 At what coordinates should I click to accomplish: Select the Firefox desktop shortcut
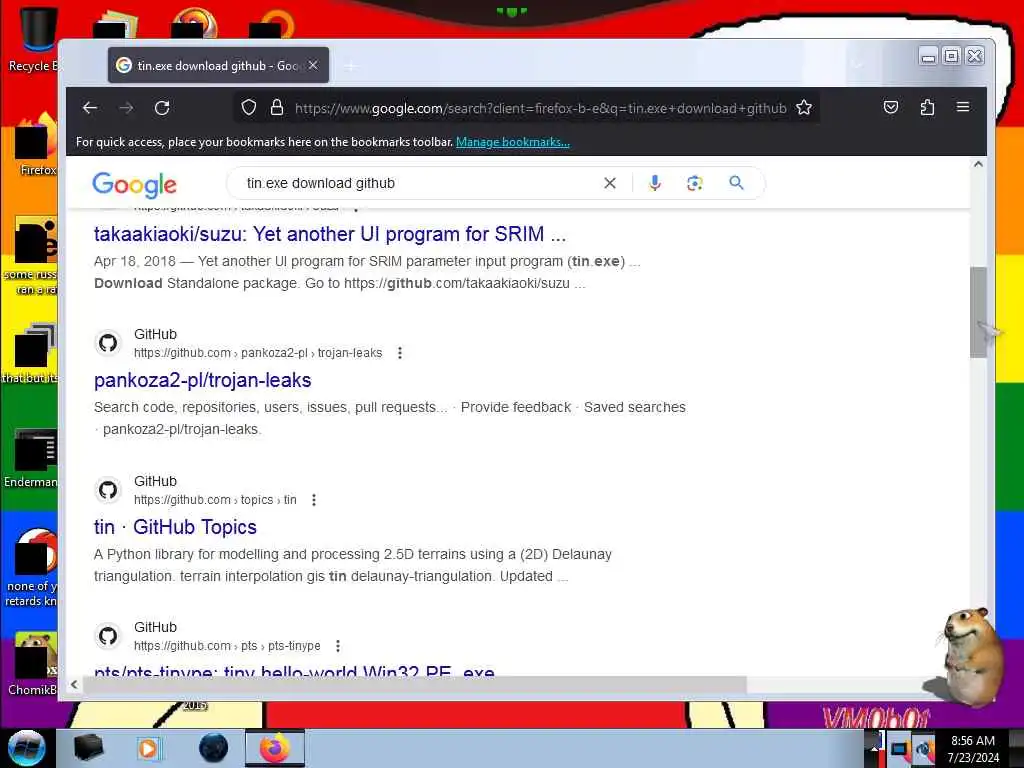(x=36, y=145)
